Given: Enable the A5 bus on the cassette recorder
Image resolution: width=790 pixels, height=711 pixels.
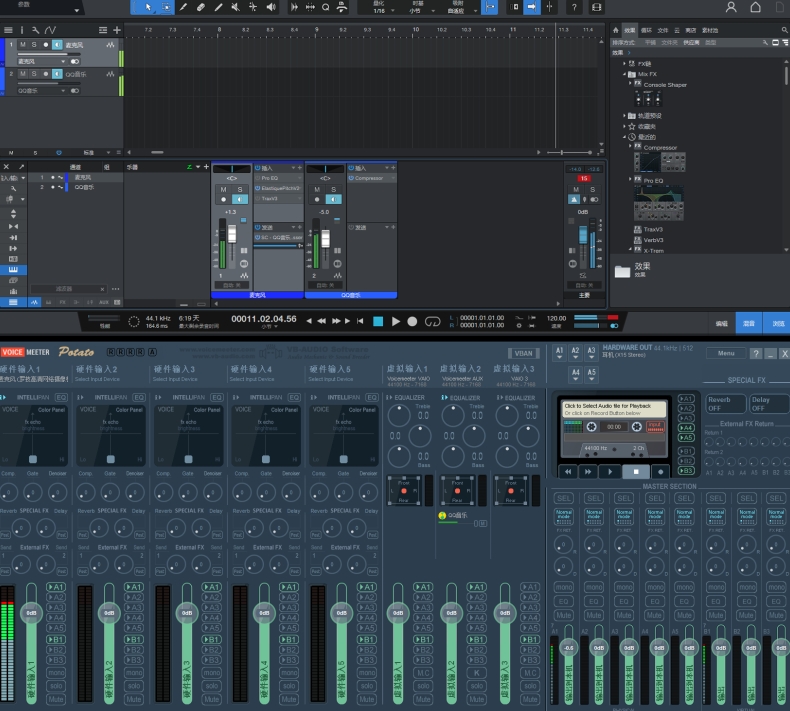Looking at the screenshot, I should [686, 437].
